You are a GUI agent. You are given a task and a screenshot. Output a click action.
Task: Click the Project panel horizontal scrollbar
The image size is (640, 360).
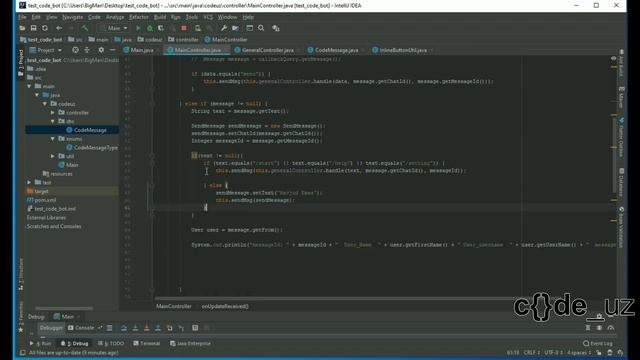point(64,309)
